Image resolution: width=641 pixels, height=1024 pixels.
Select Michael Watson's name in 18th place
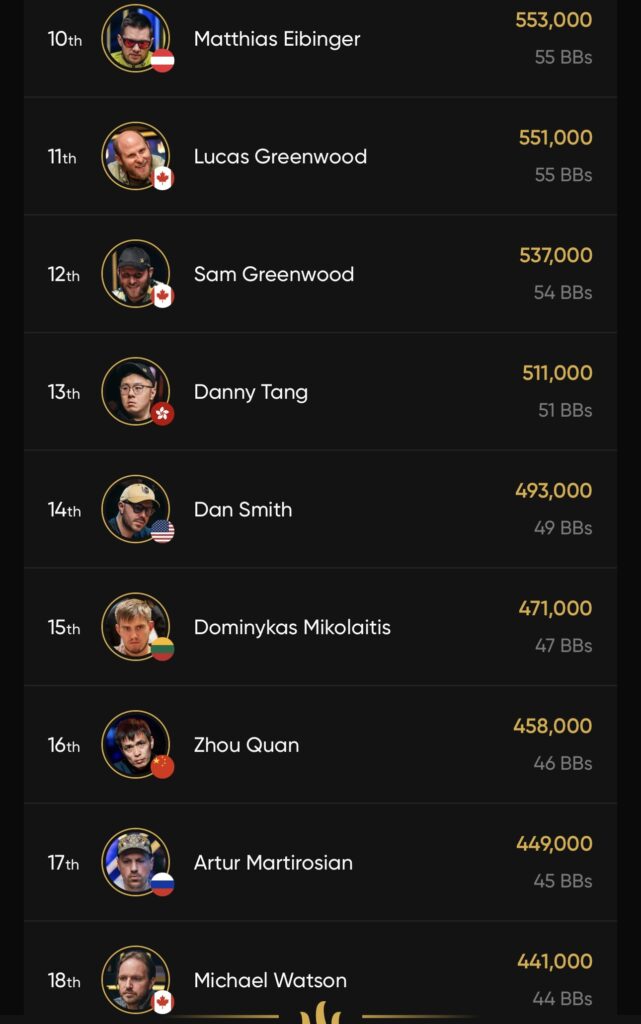(270, 980)
